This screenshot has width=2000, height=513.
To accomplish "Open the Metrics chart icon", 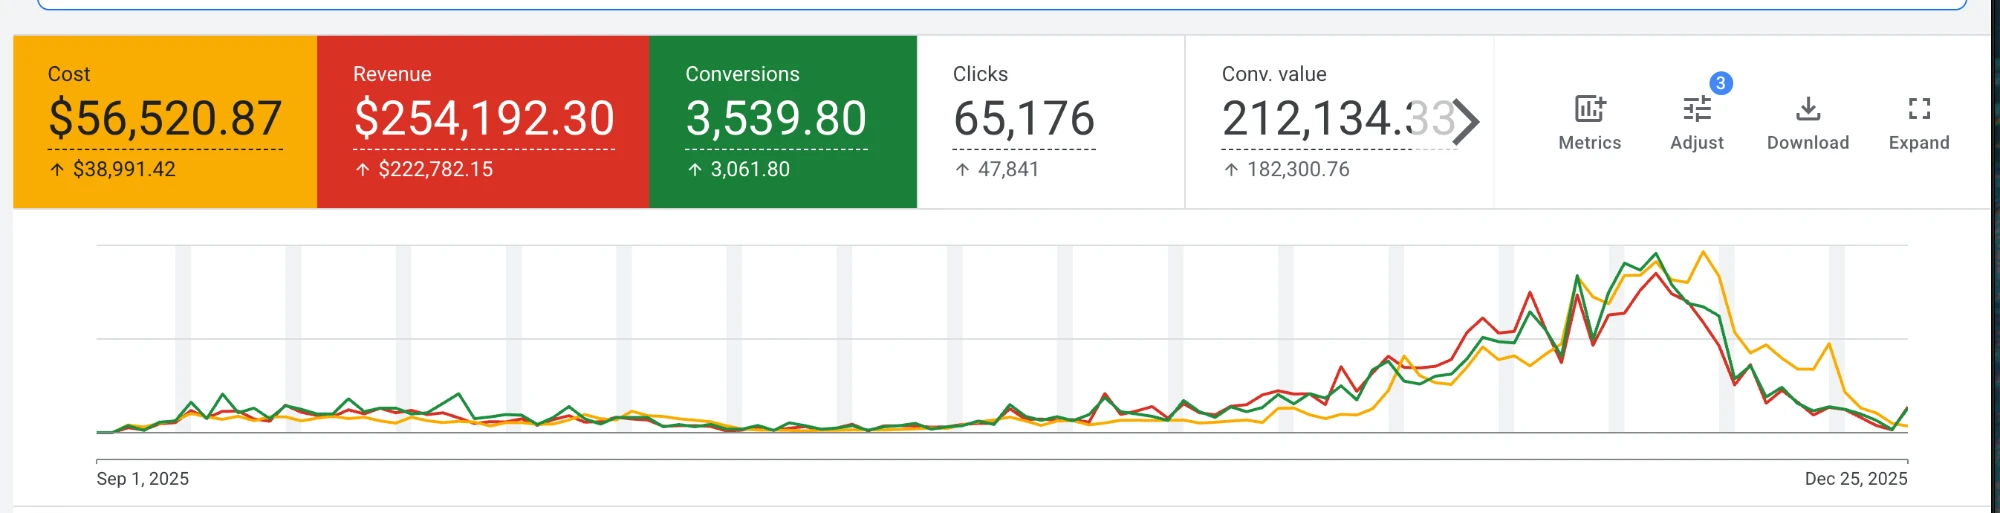I will point(1589,108).
